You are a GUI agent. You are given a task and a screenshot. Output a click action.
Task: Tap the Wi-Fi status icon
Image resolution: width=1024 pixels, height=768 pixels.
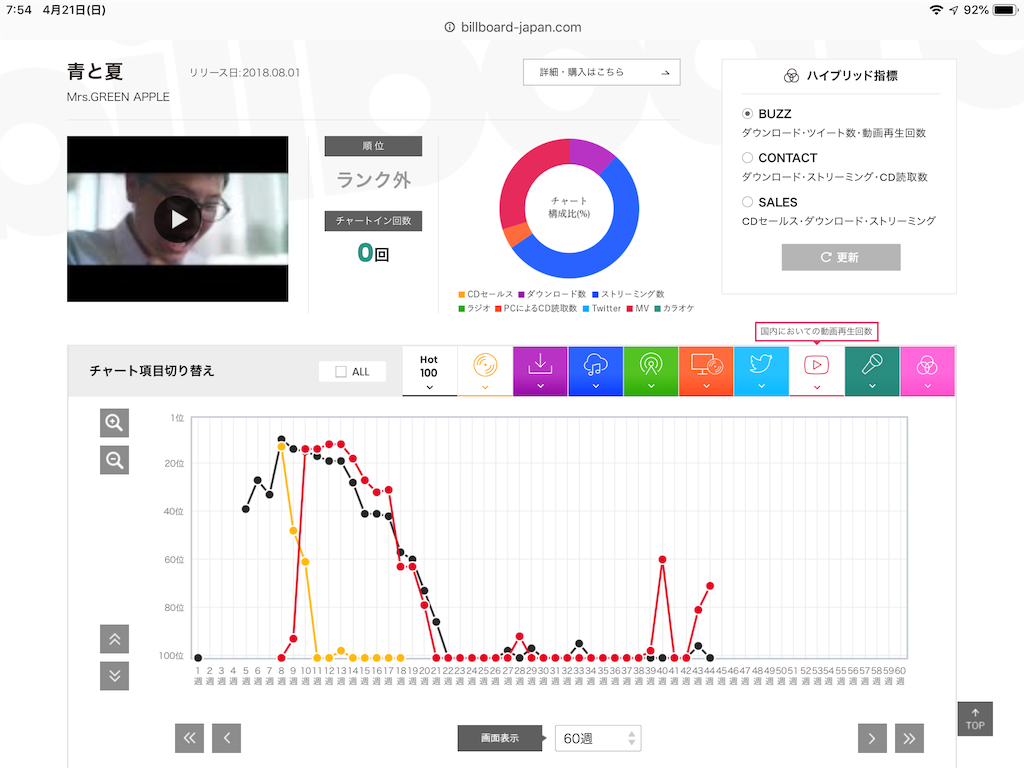[x=936, y=10]
